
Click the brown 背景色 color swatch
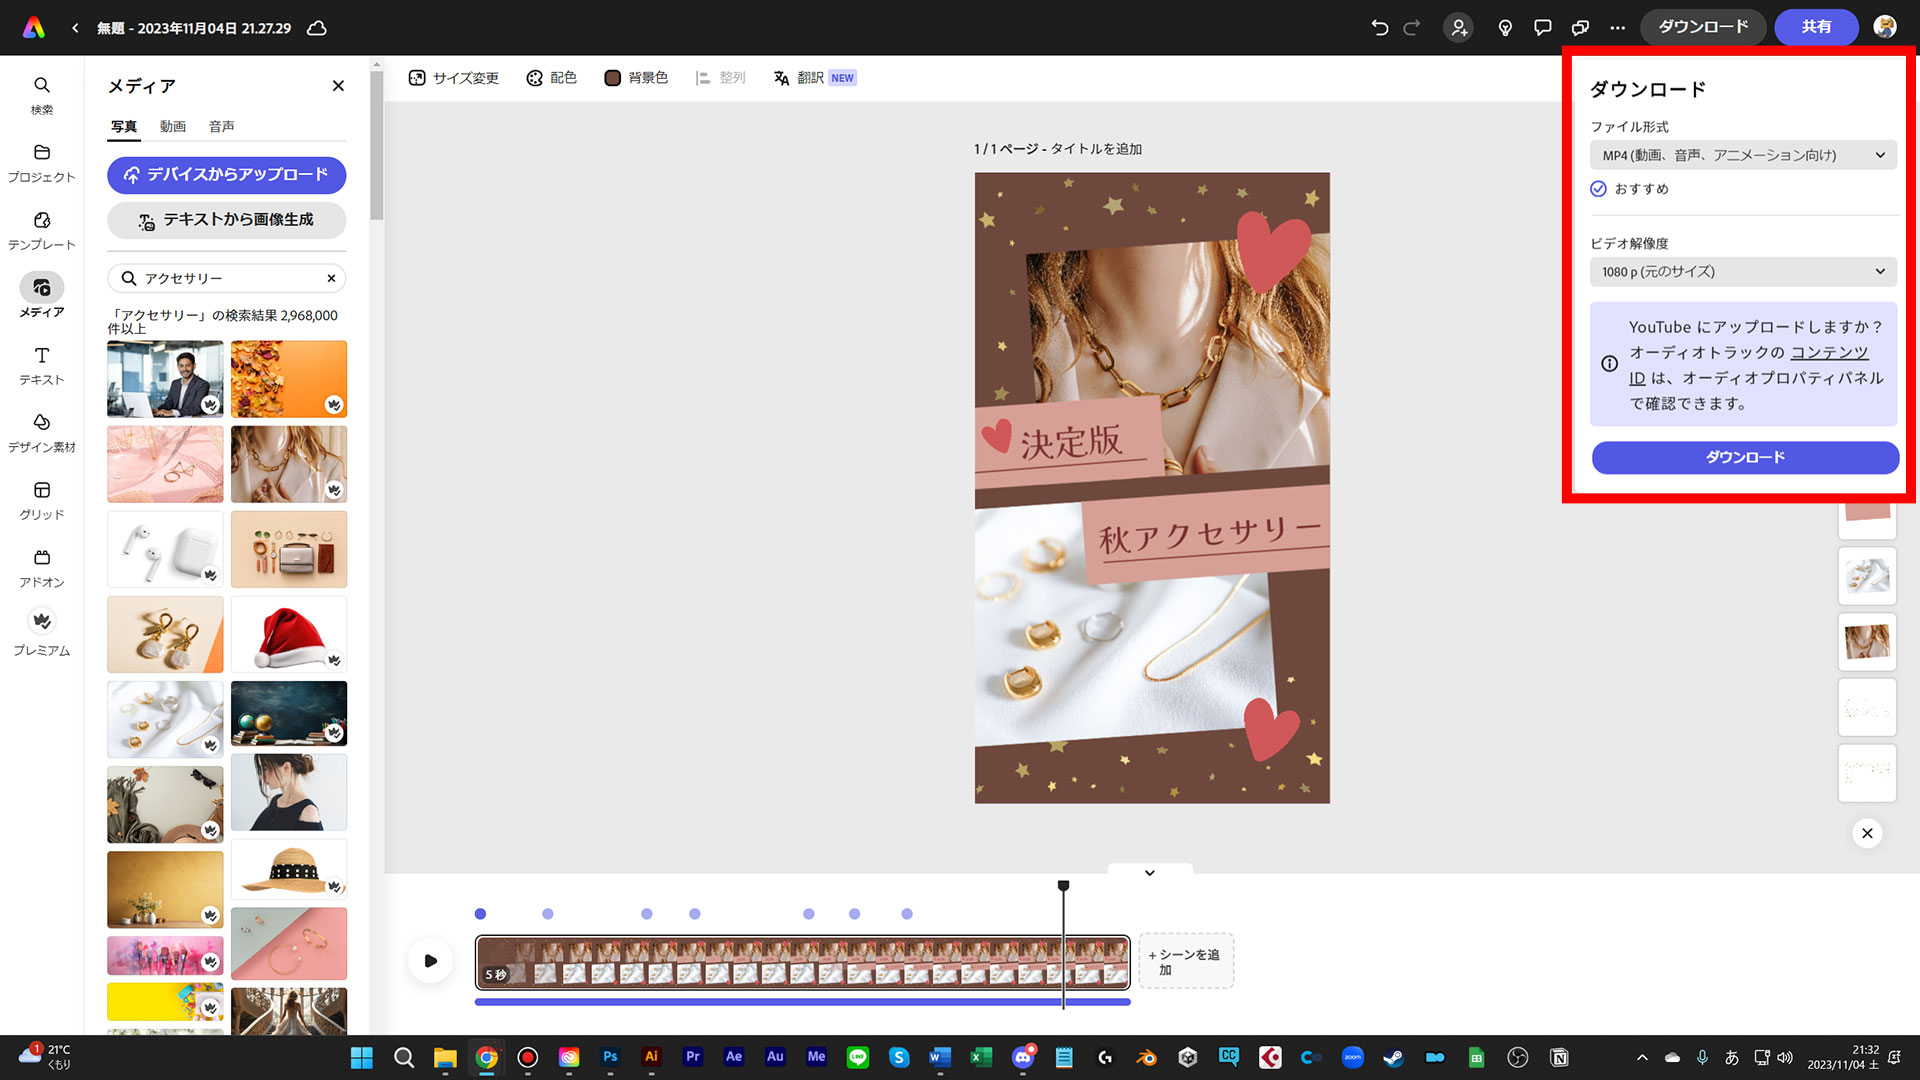[612, 77]
